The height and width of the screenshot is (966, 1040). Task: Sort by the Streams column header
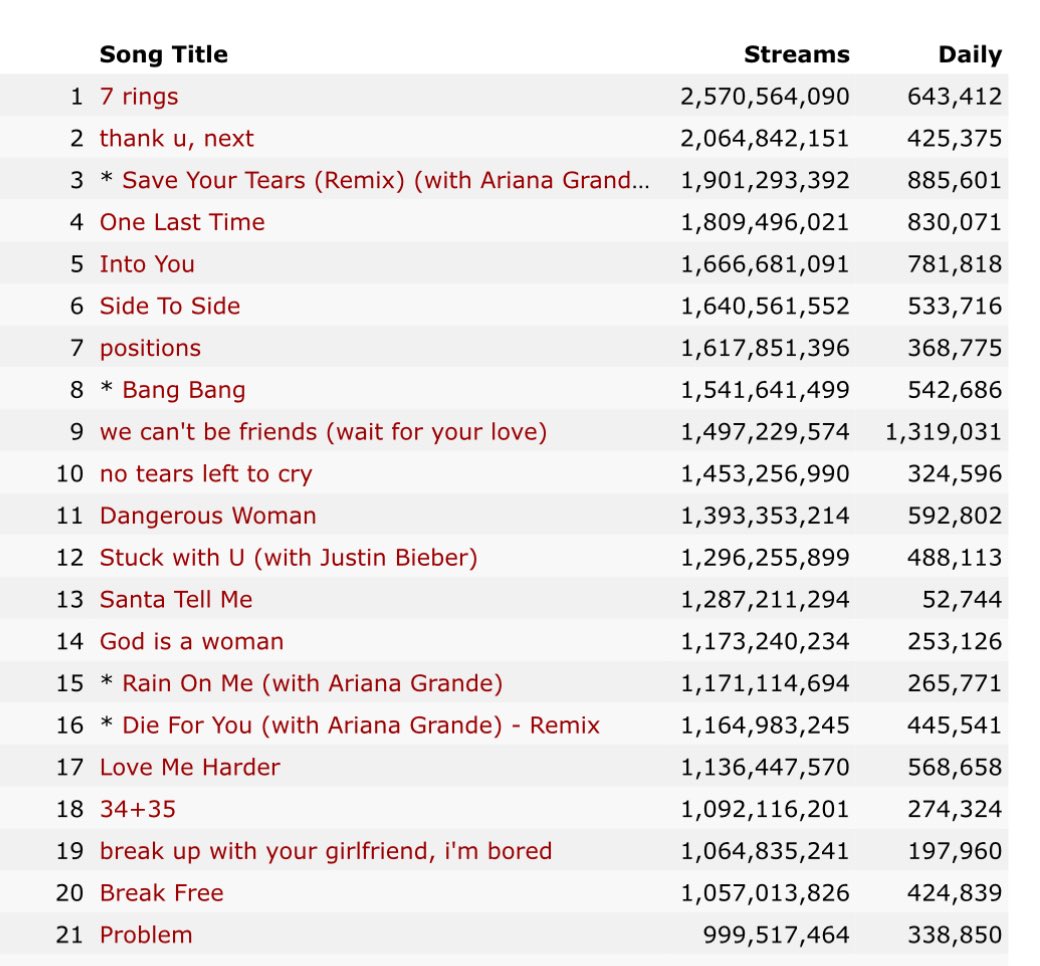point(797,54)
